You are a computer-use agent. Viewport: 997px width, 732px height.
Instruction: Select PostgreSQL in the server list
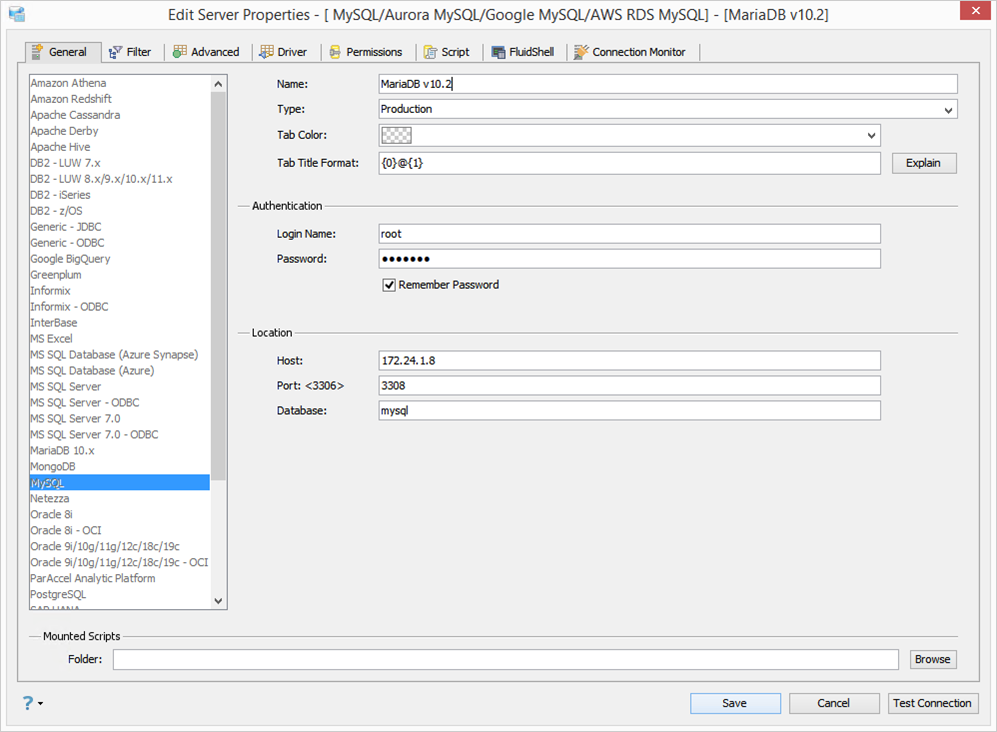(58, 594)
